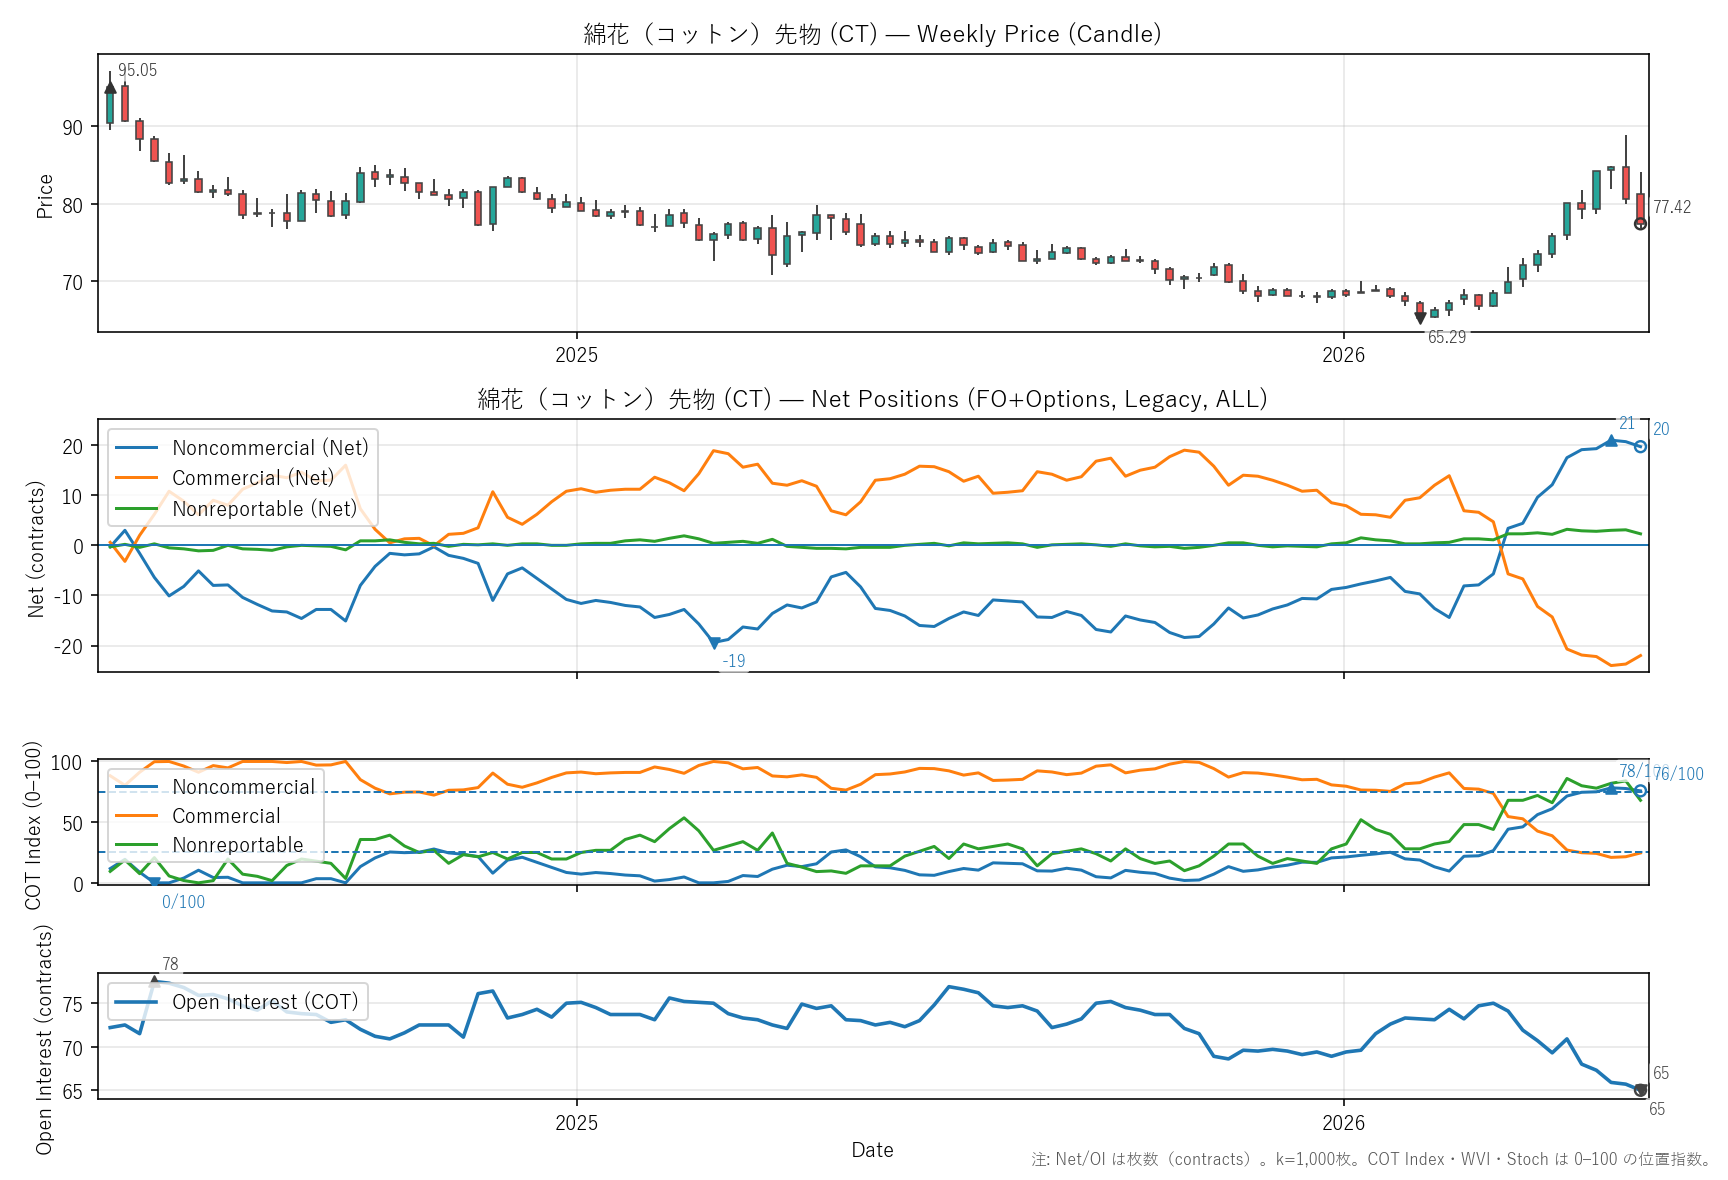Screen dimensions: 1728x1180
Task: Click the latest COT index circle 76/100
Action: click(x=1640, y=790)
